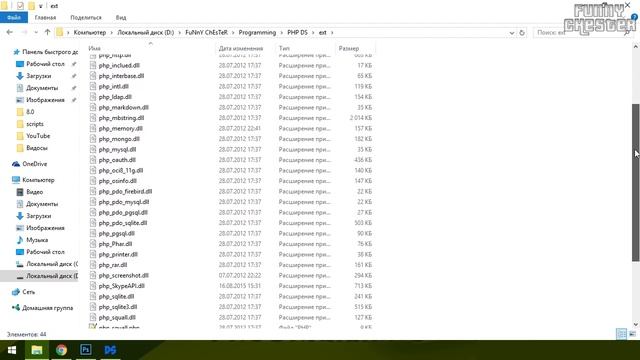Screen dimensions: 640x360
Task: Select PHP DS in the breadcrumb
Action: click(x=297, y=32)
